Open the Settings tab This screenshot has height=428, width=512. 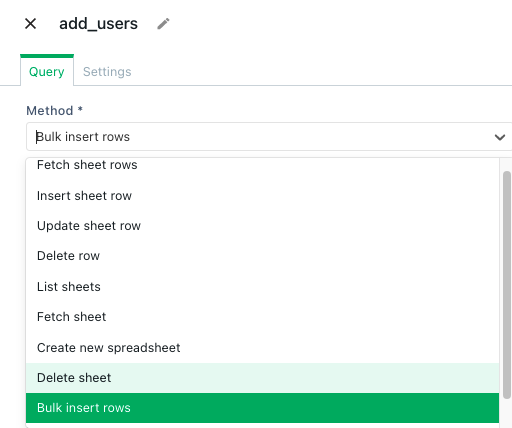coord(107,72)
